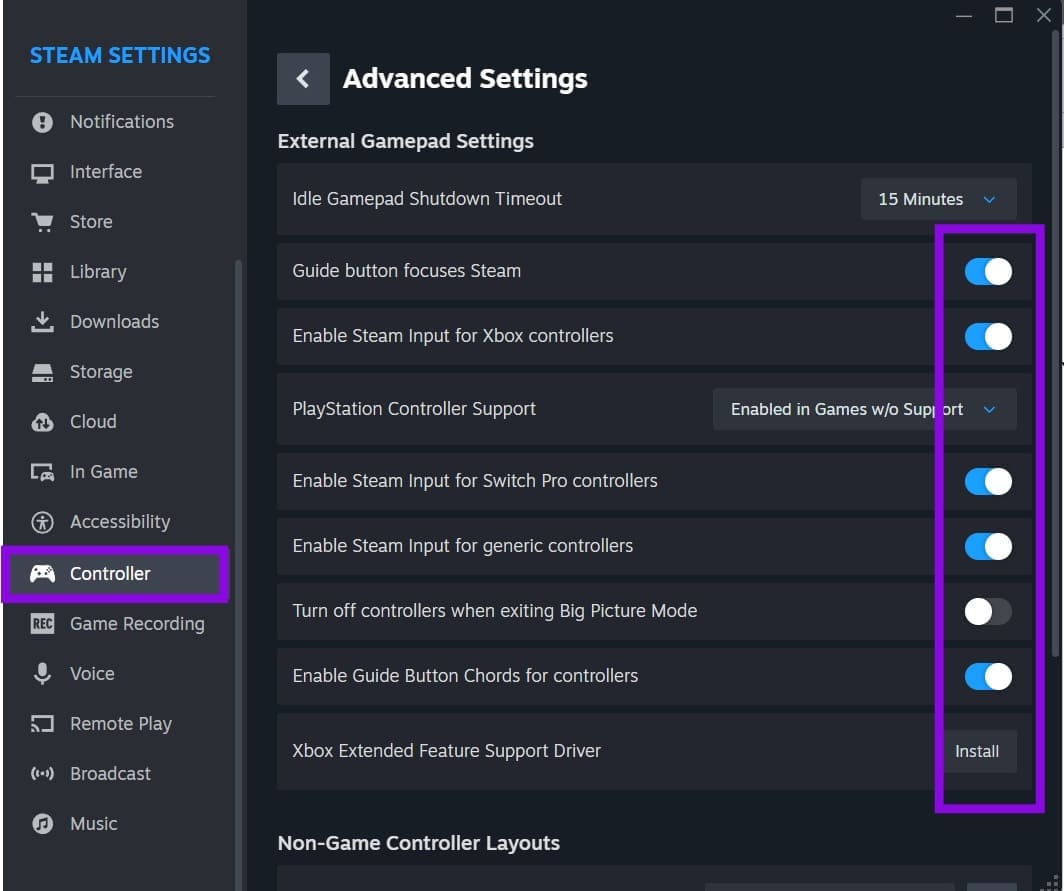Click the Controller gamepad icon
Viewport: 1064px width, 891px height.
point(42,574)
